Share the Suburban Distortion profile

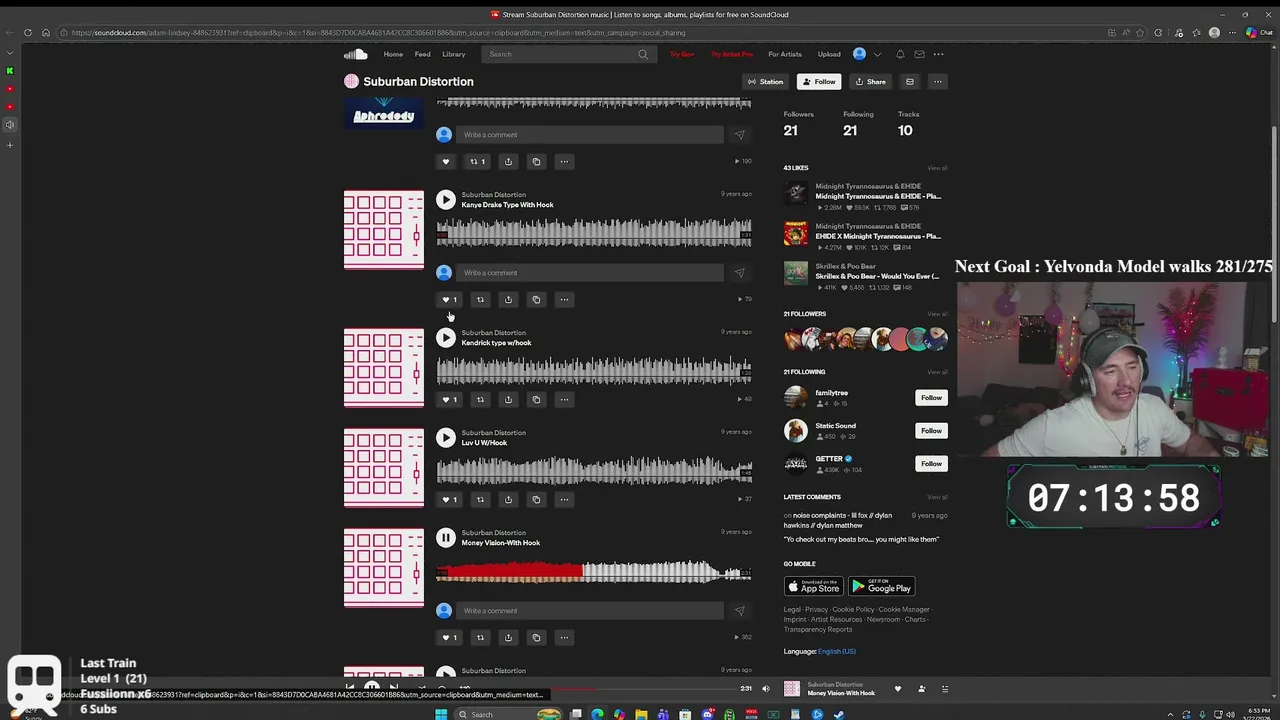(870, 82)
